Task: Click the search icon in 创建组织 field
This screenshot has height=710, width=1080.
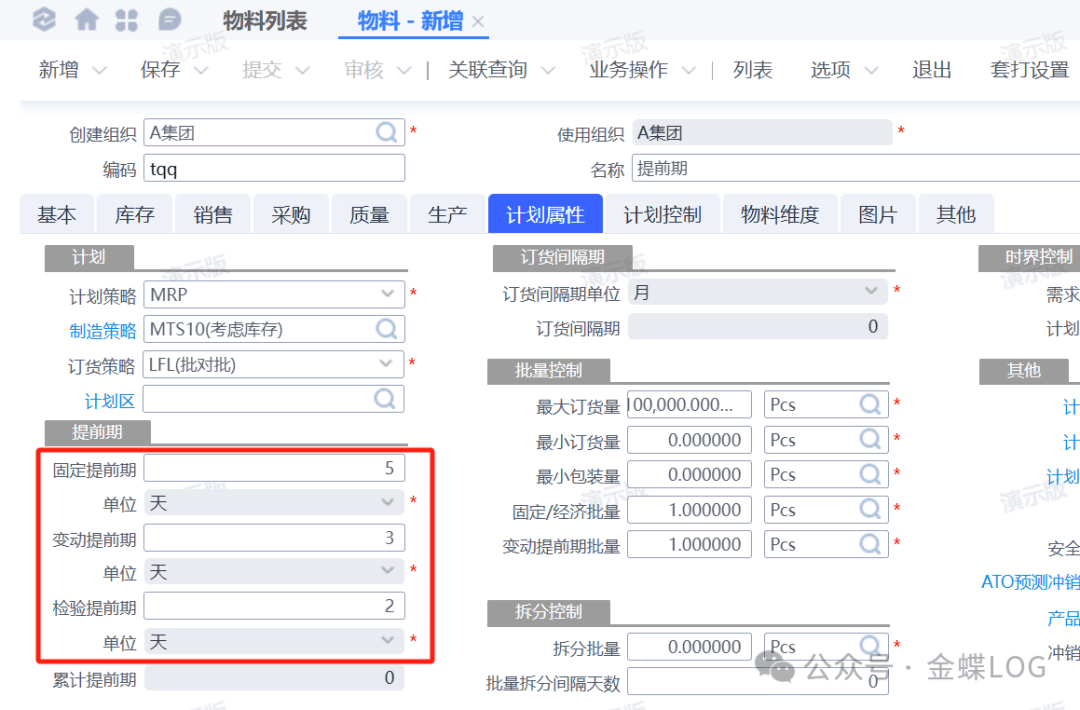Action: point(386,132)
